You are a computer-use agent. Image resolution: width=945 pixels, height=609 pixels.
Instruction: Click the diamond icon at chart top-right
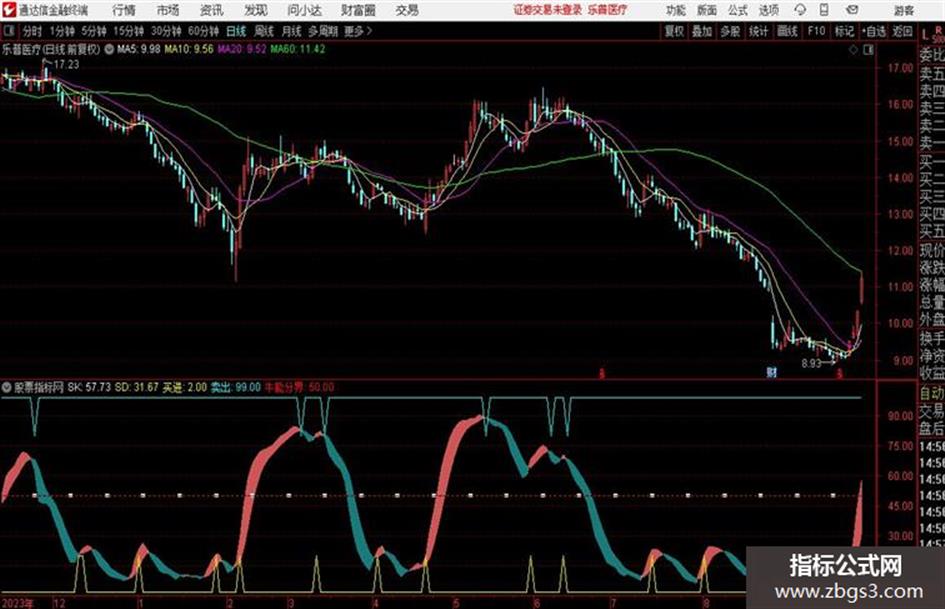point(853,50)
